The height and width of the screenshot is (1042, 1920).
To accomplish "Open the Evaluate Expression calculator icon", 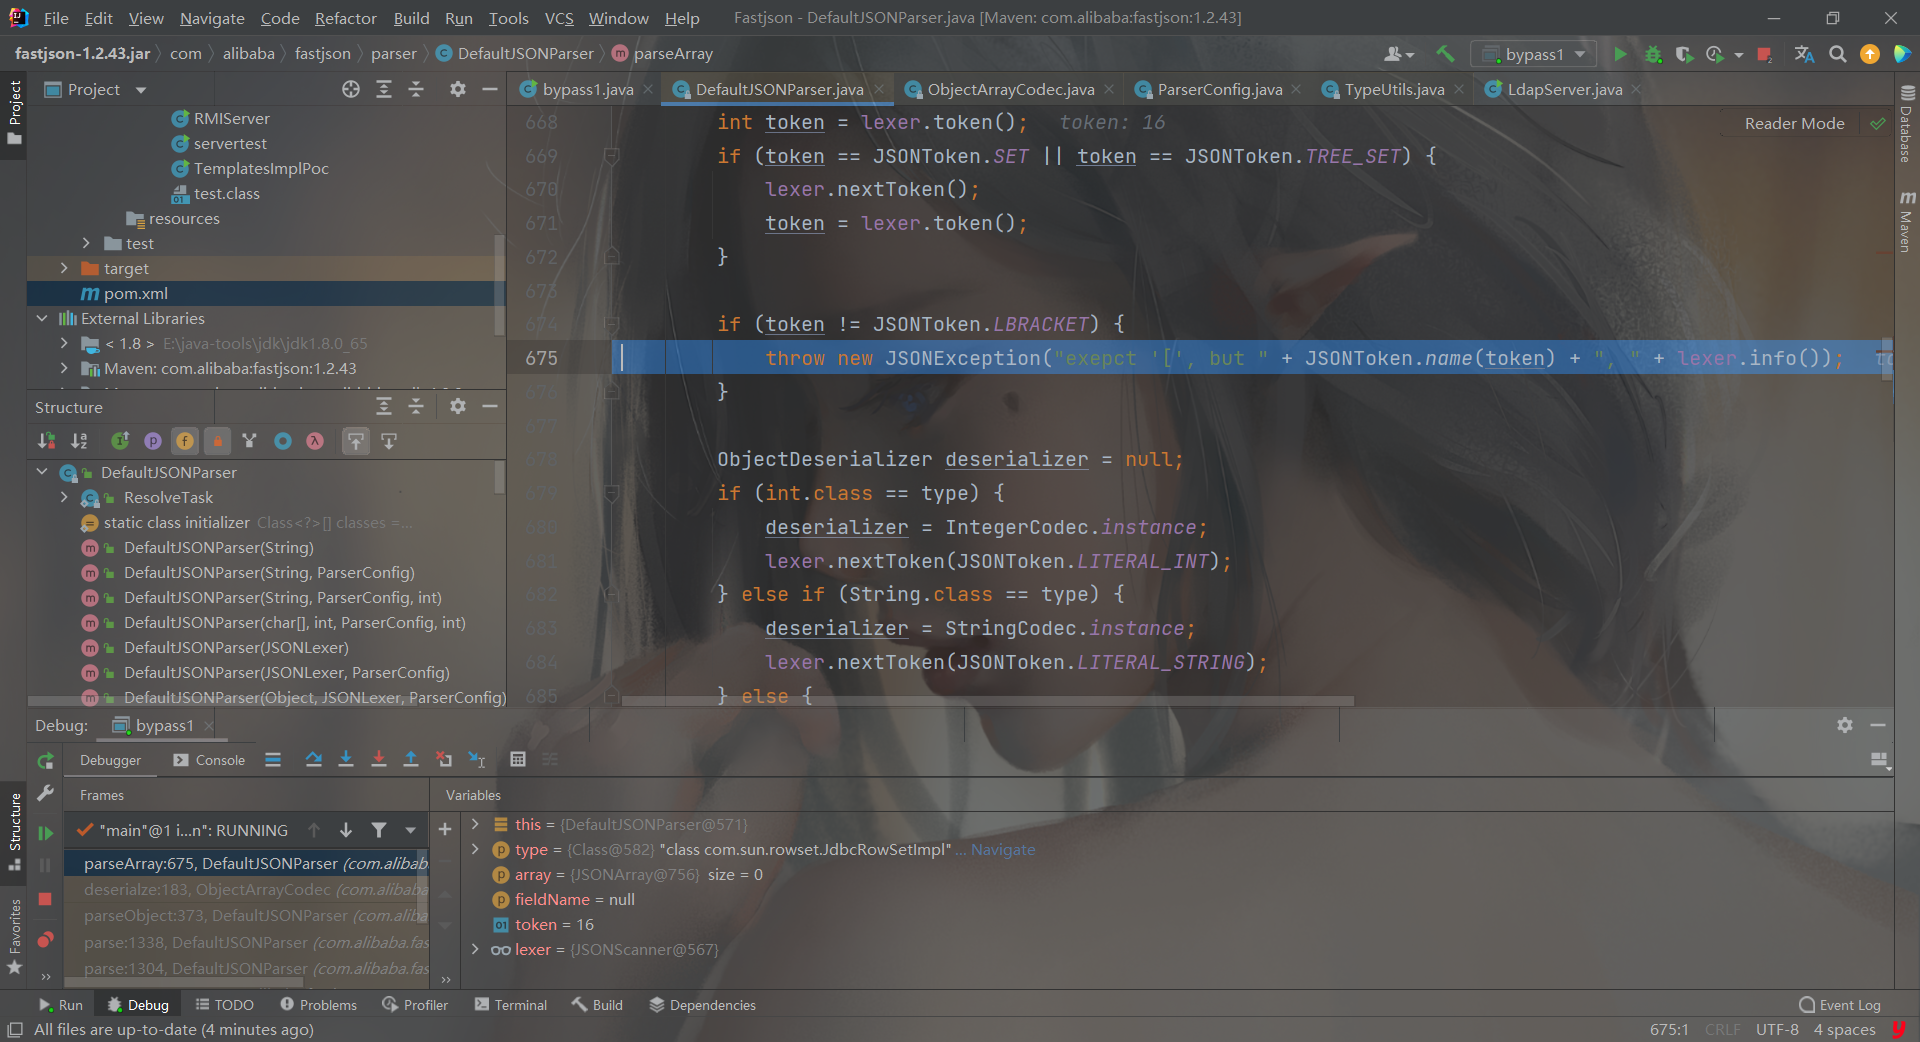I will [518, 760].
